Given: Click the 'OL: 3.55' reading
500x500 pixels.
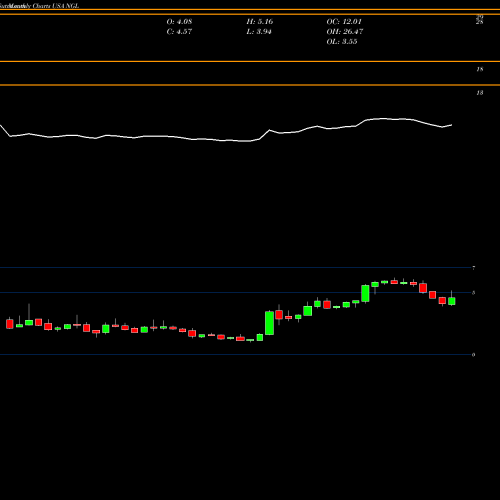Looking at the screenshot, I should [x=342, y=42].
